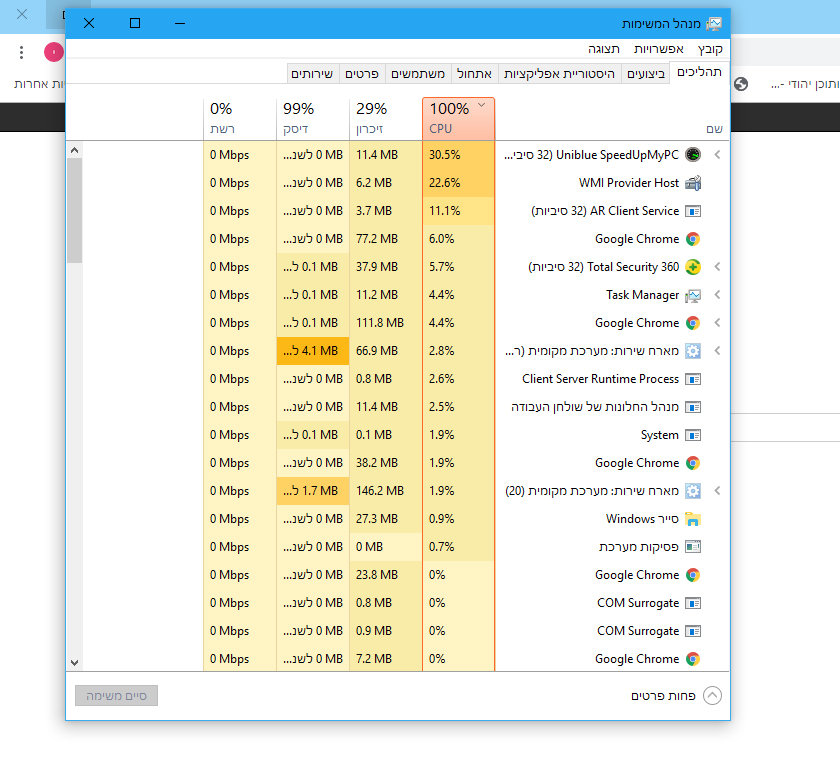The height and width of the screenshot is (776, 840).
Task: Click the globe icon in the background browser
Action: tap(741, 84)
